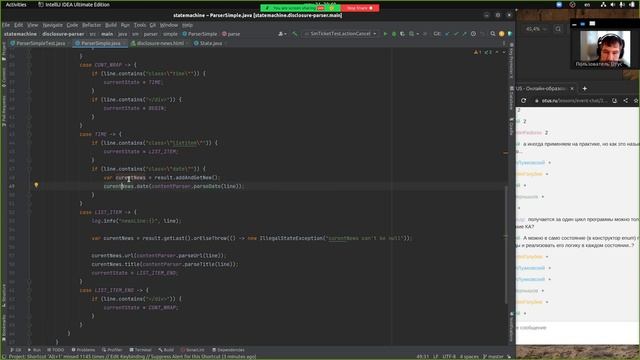Open a new browser tab with the plus
Screen dimensions: 640x360
[584, 89]
